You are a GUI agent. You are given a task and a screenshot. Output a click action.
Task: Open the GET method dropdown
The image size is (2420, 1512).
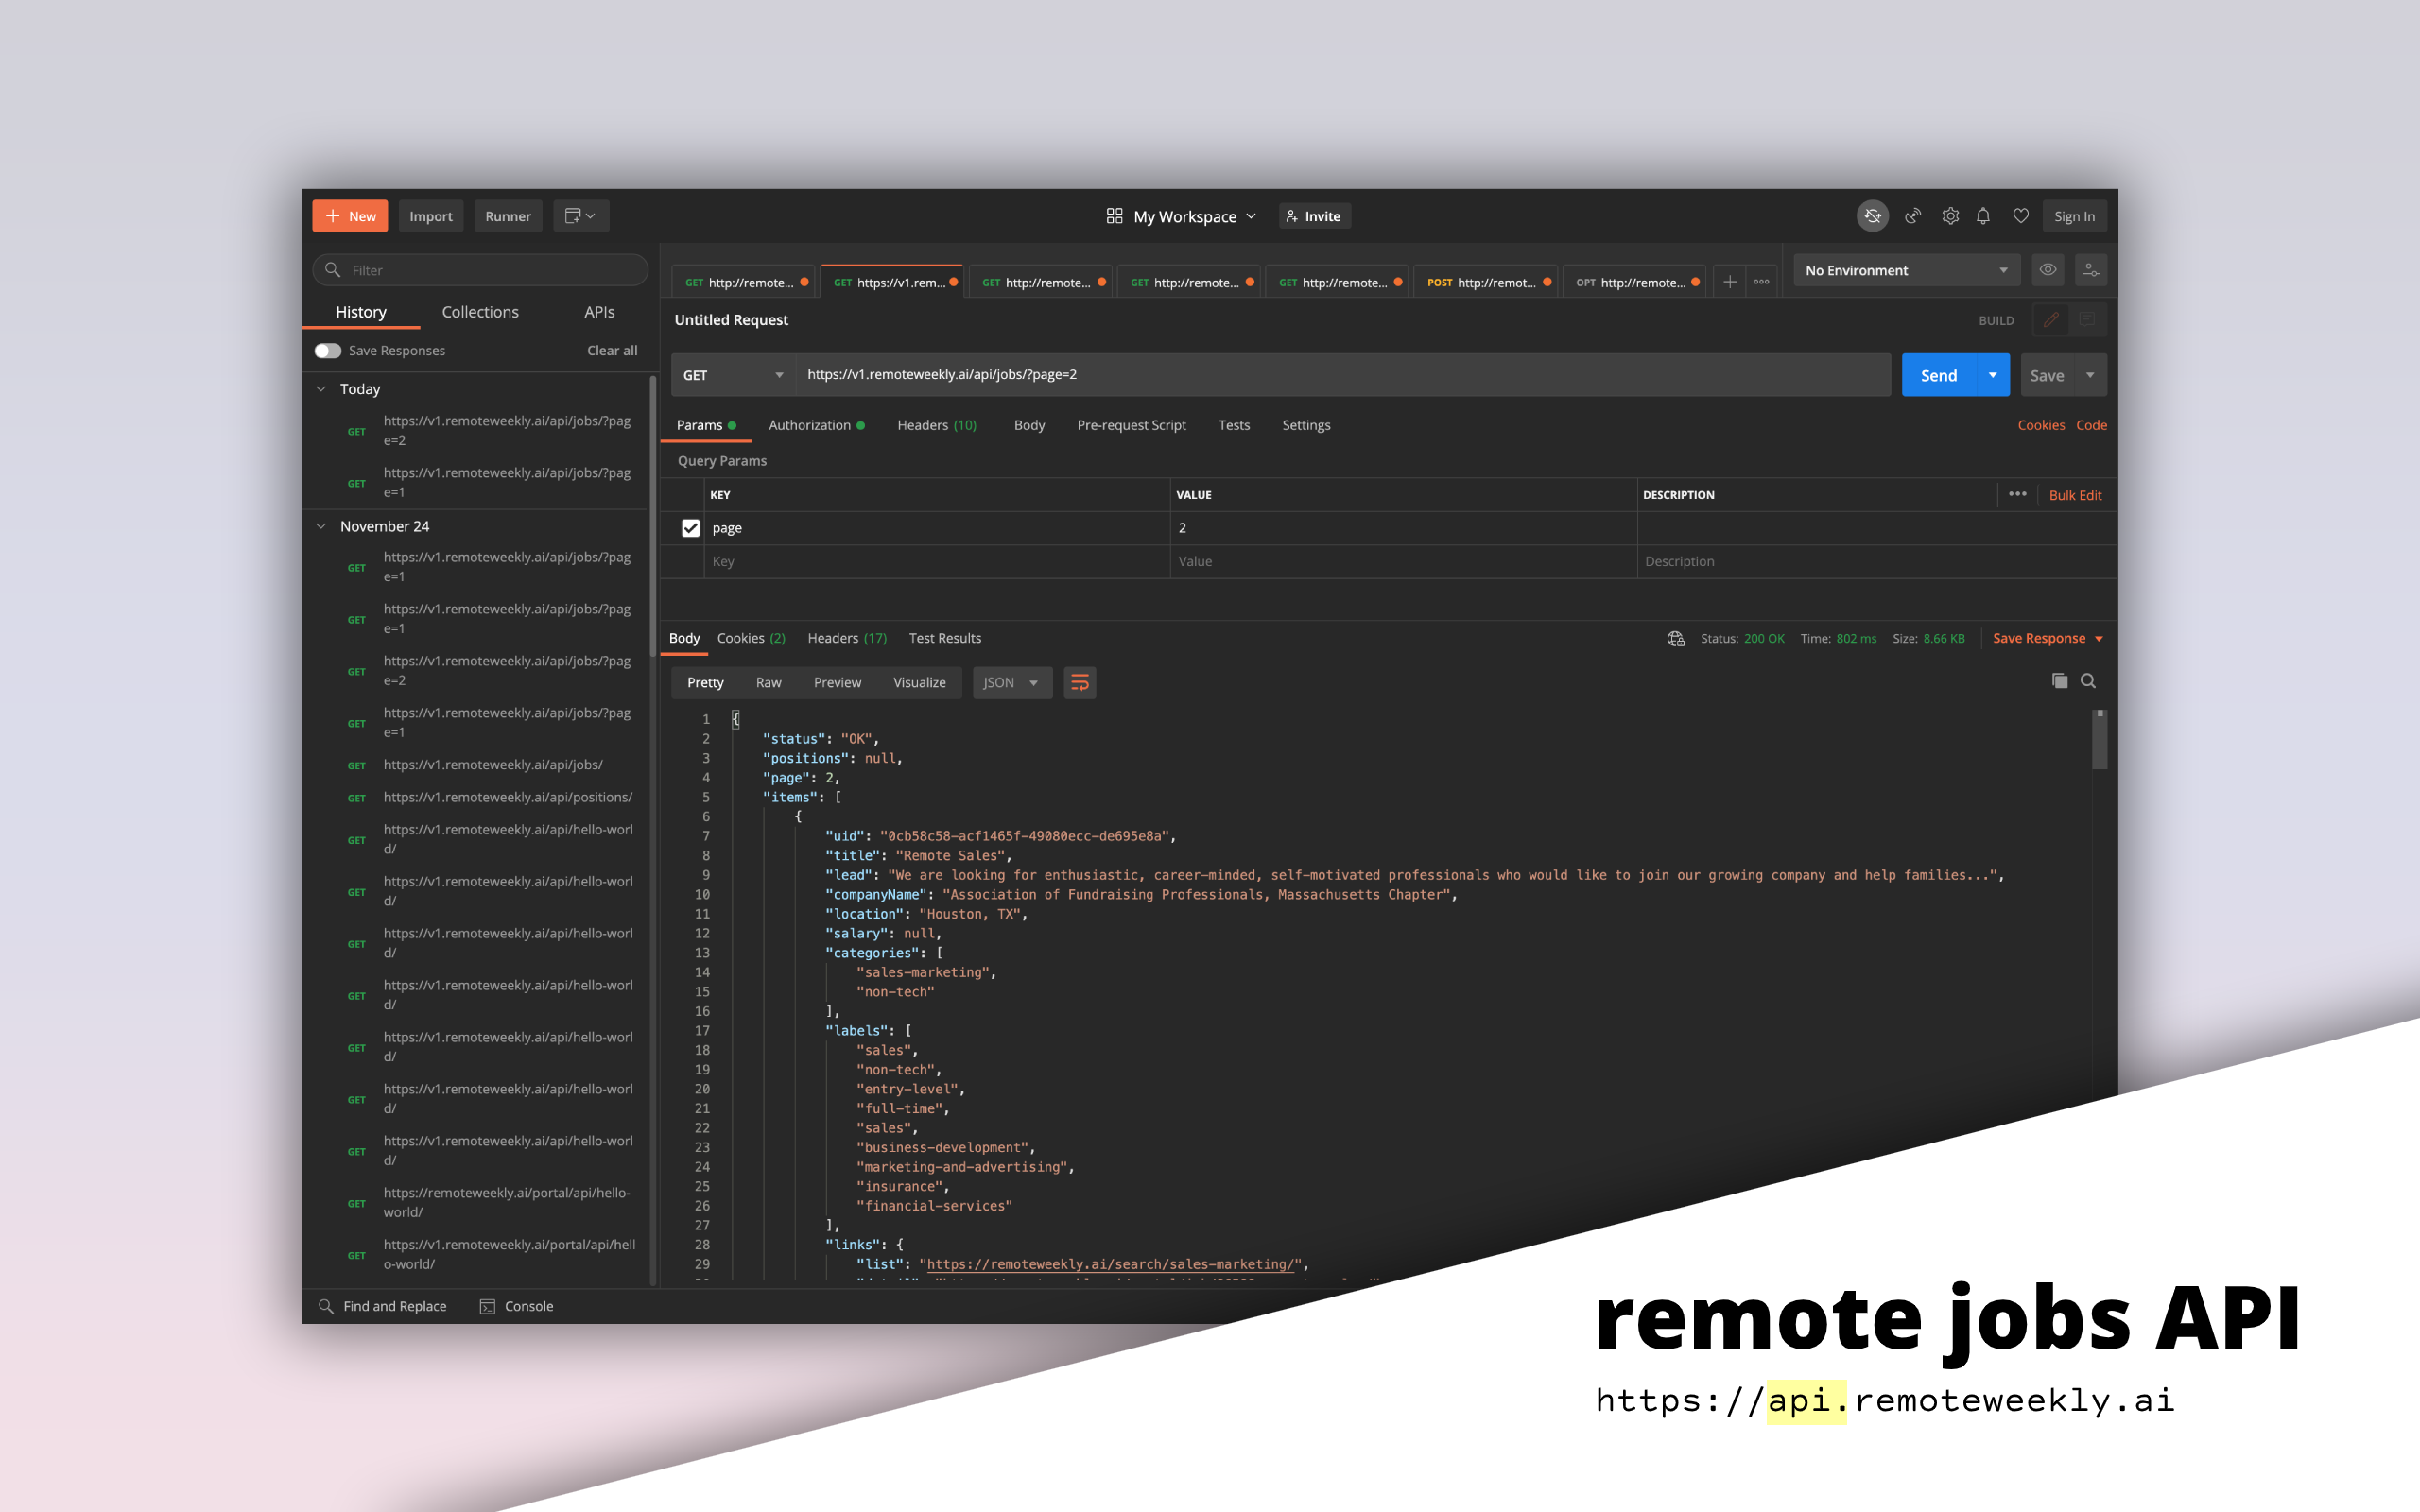tap(733, 375)
